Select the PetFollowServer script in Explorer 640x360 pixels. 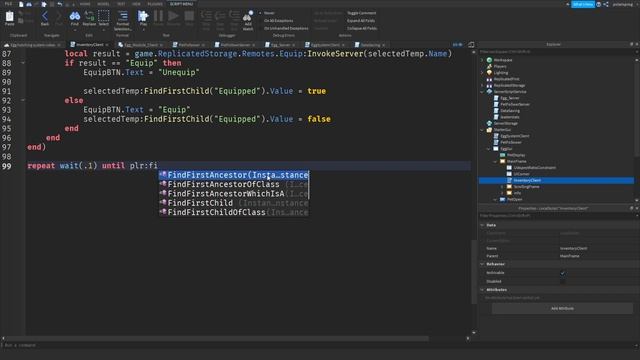(x=515, y=104)
